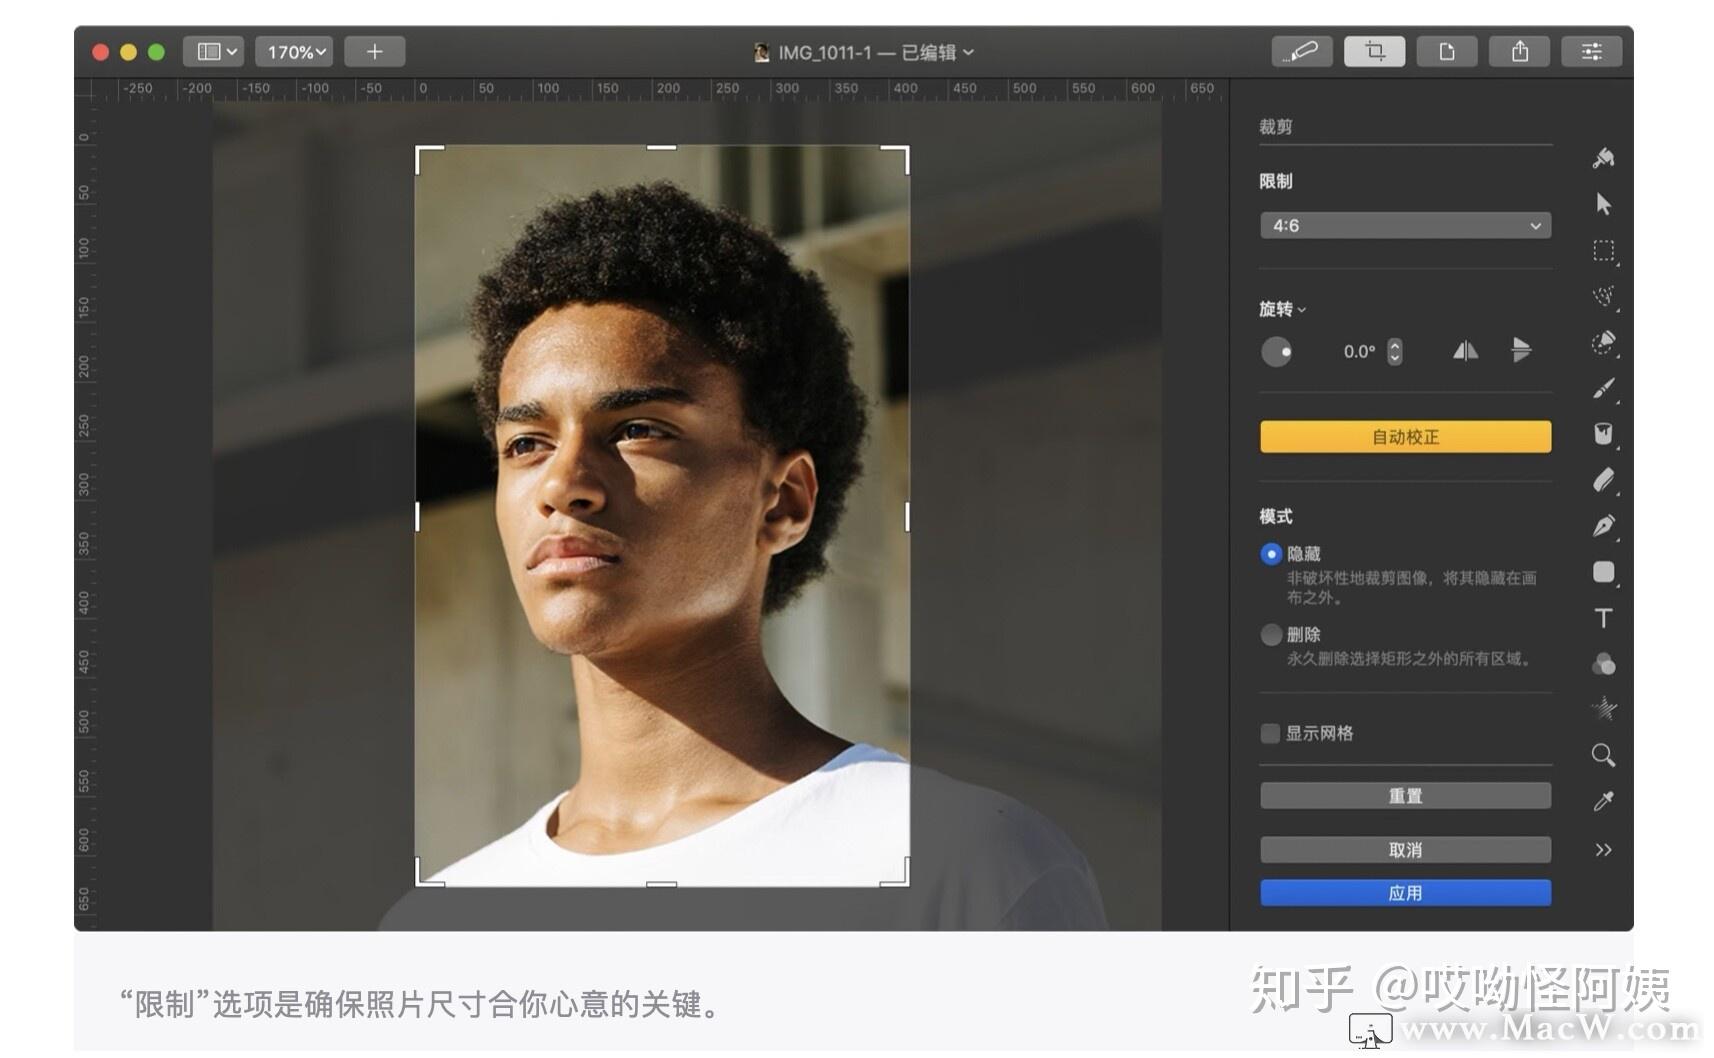Select the Zoom magnifier tool
The width and height of the screenshot is (1714, 1058).
(x=1603, y=755)
